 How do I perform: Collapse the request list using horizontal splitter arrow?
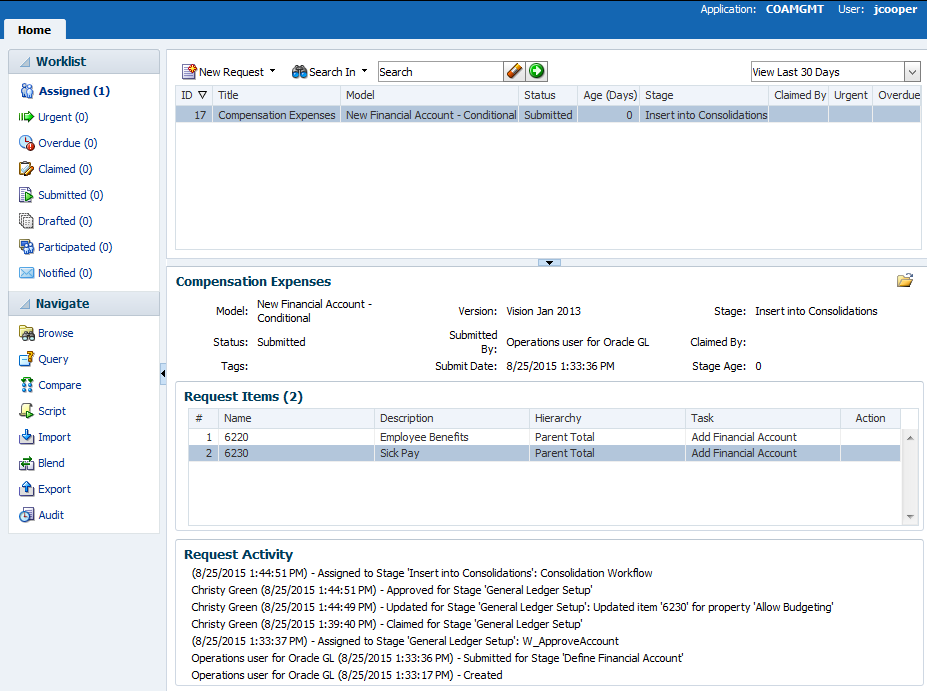(549, 262)
